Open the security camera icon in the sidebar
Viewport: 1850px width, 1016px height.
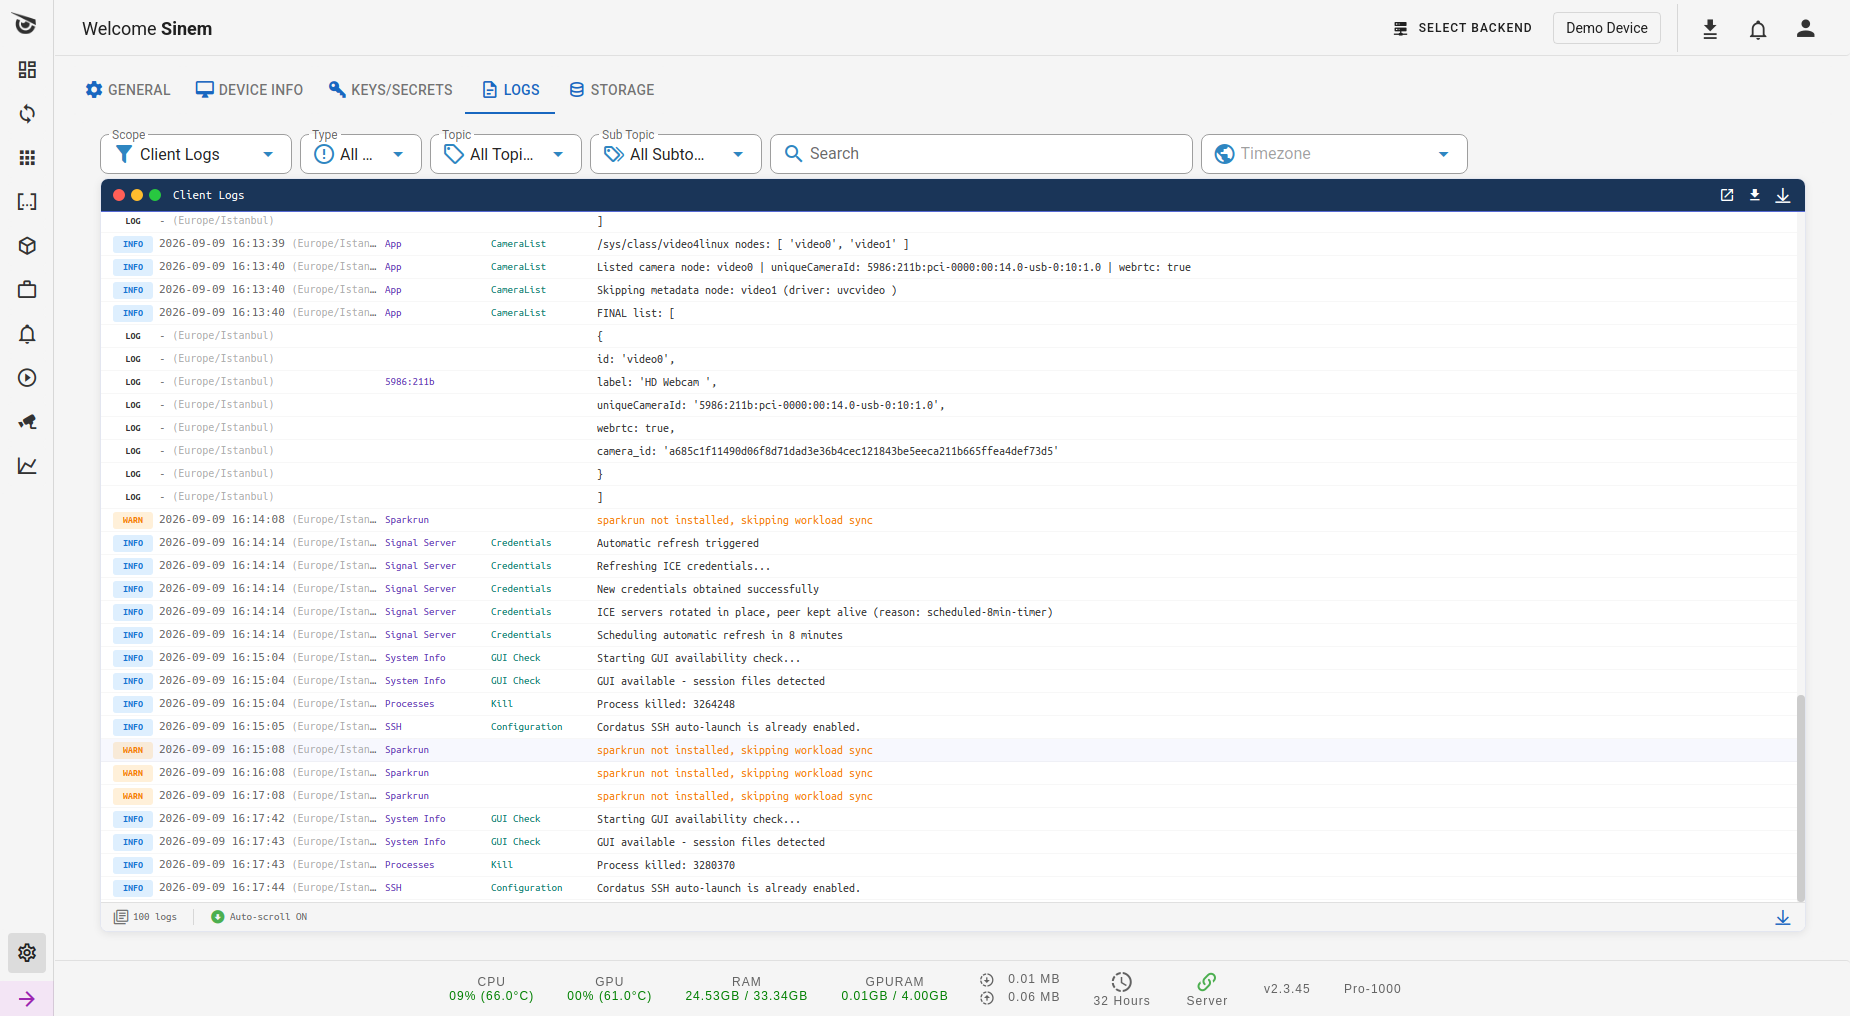pyautogui.click(x=27, y=421)
